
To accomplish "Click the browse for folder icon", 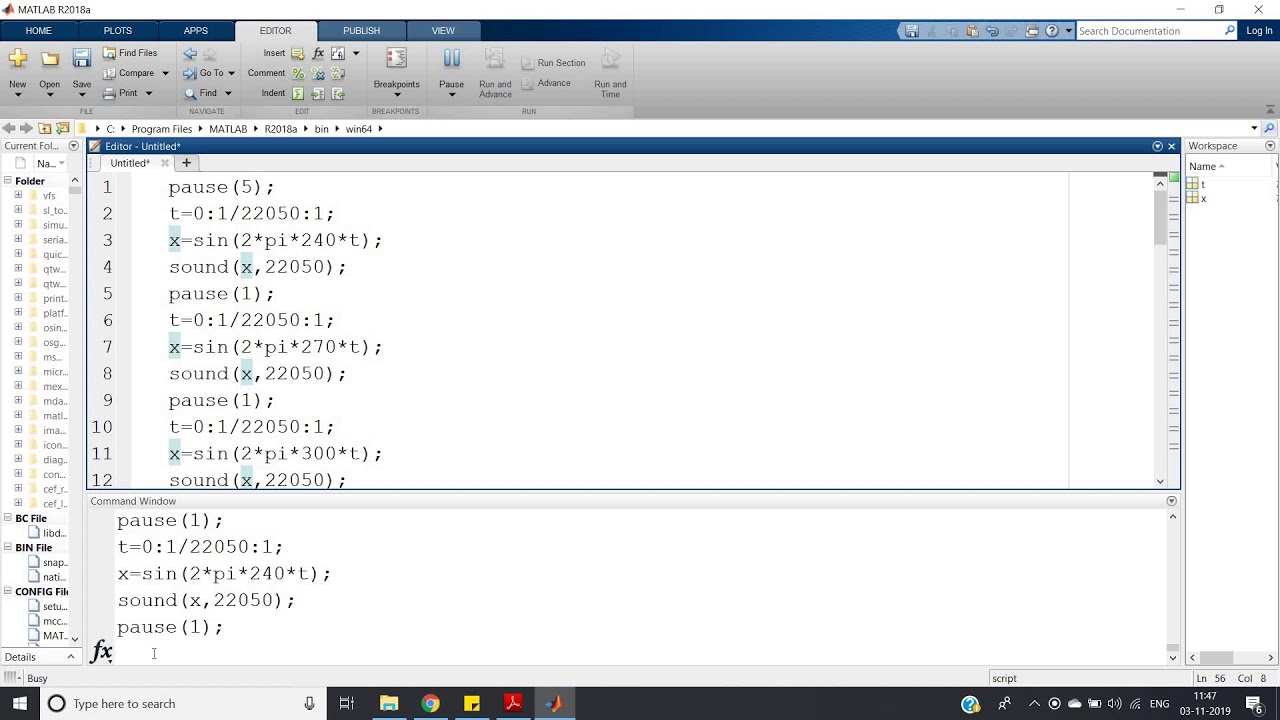I will (63, 129).
